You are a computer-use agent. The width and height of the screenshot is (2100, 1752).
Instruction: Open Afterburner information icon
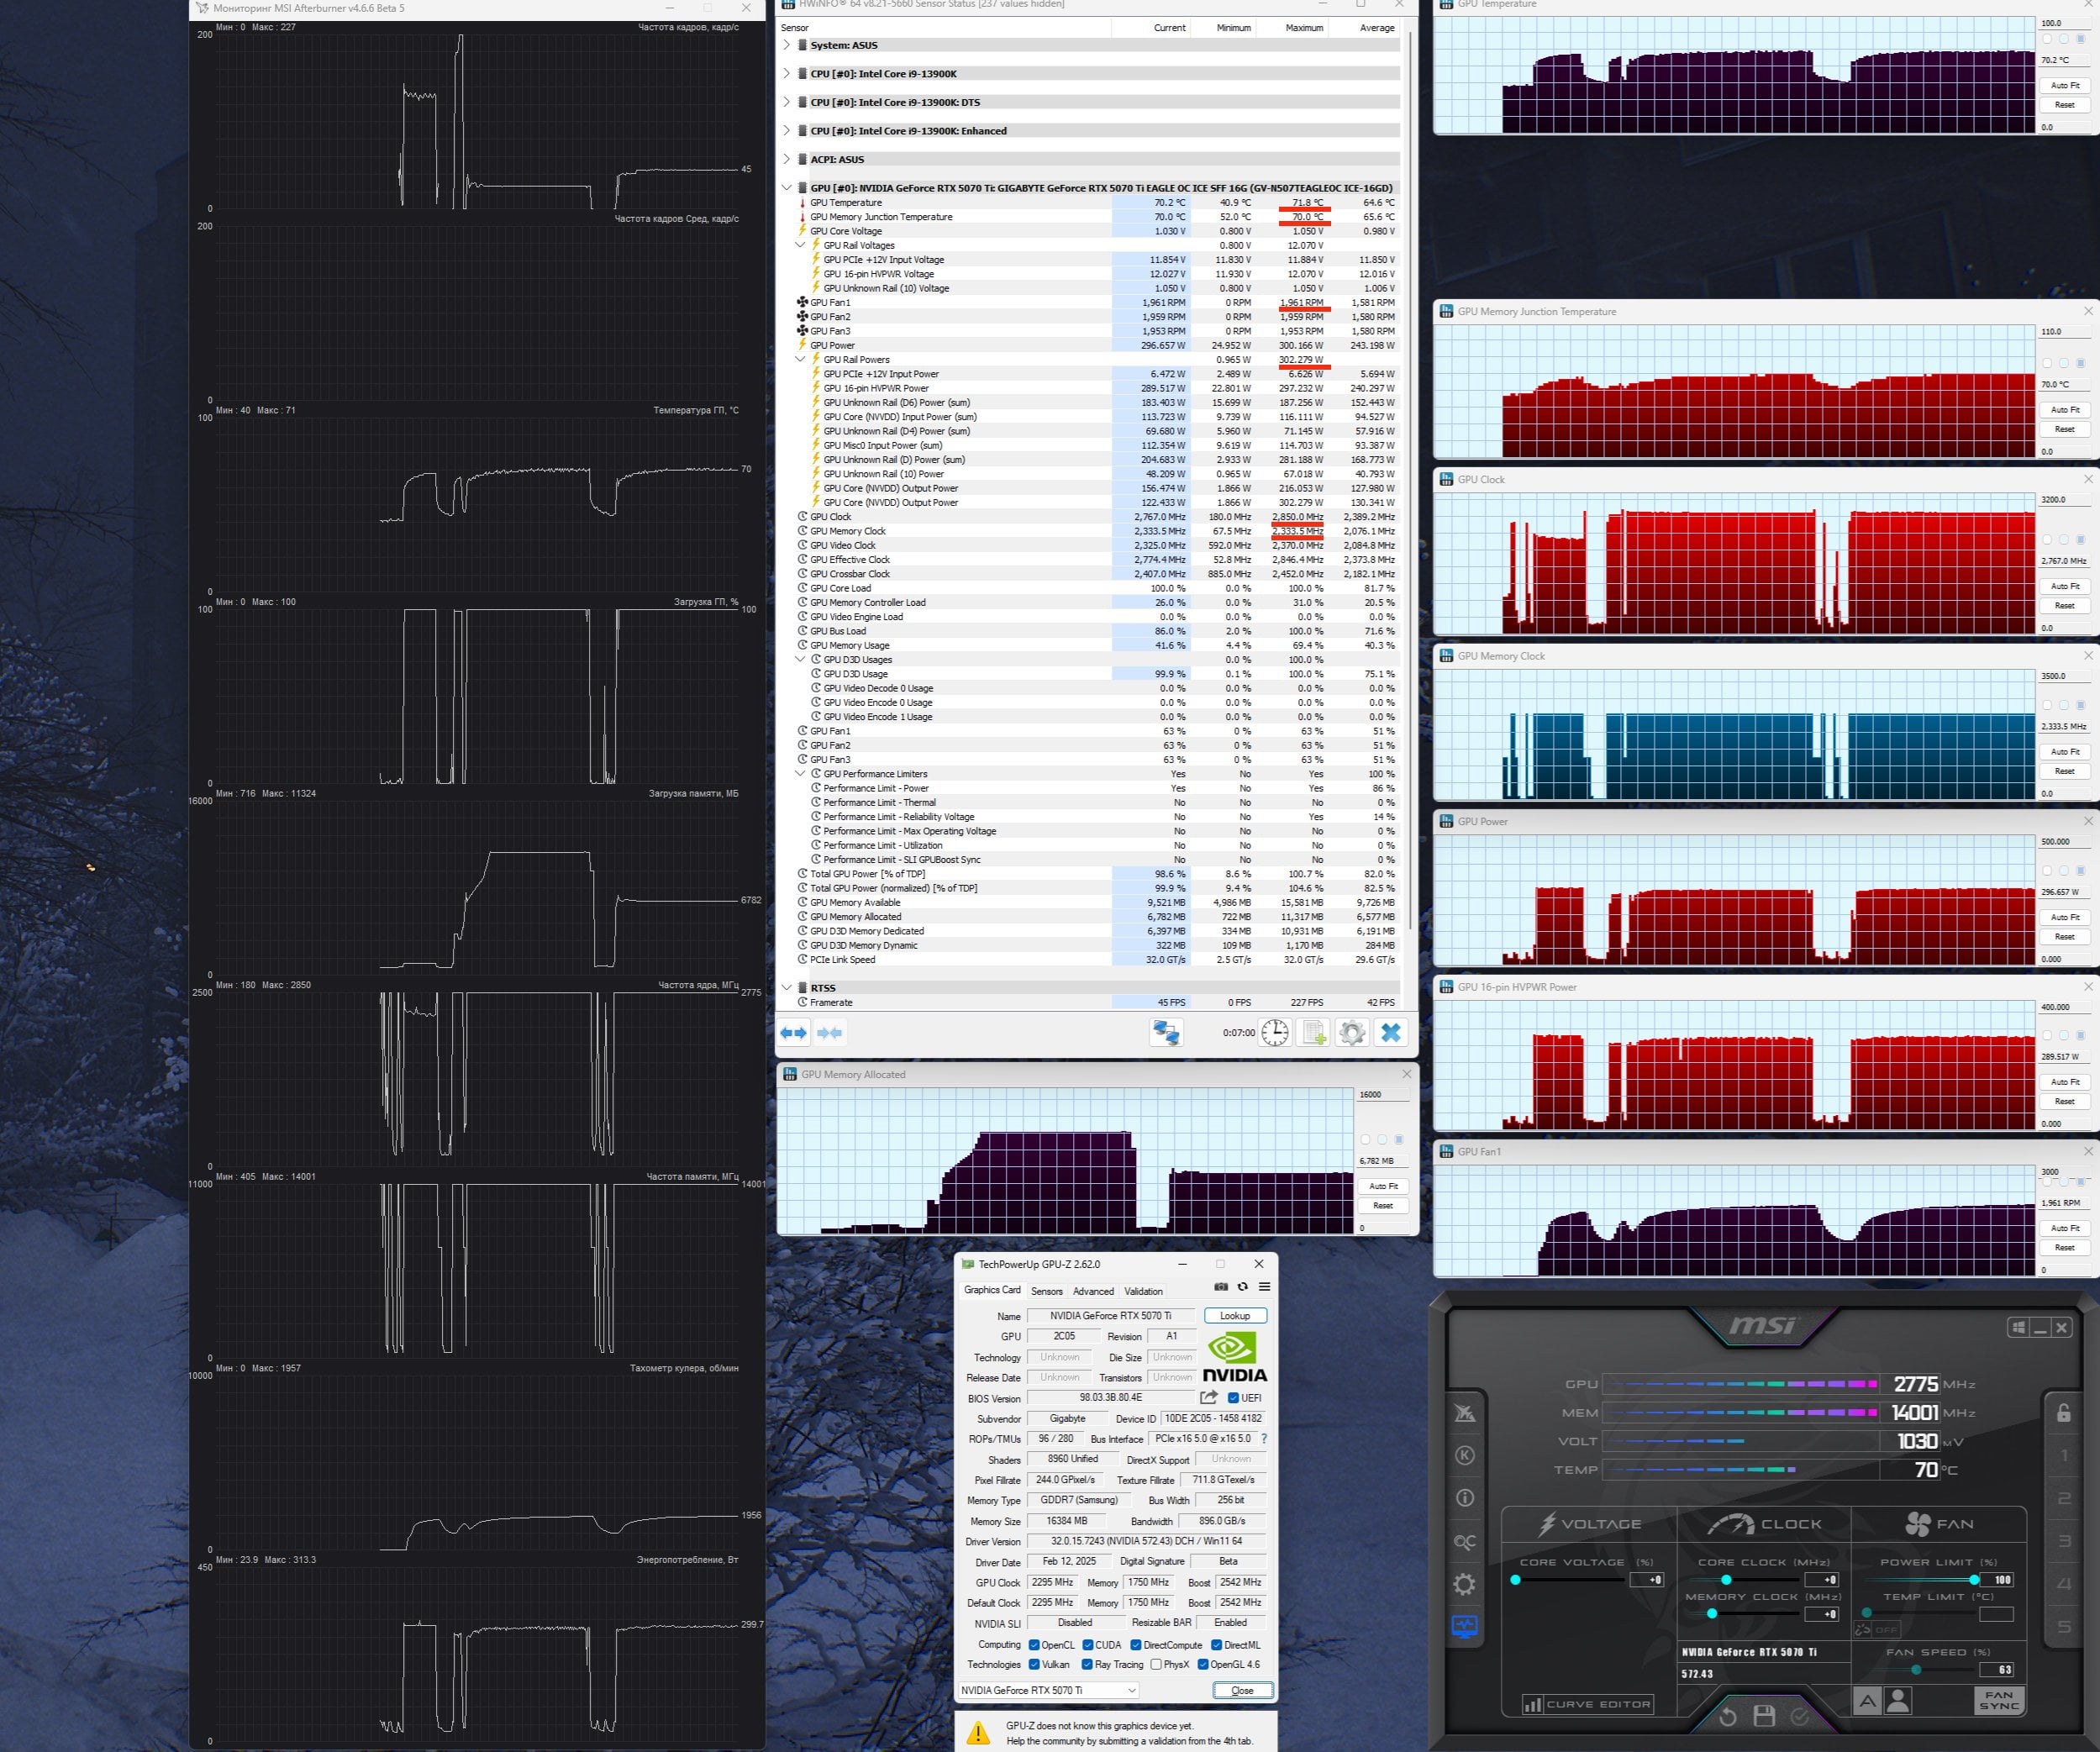click(x=1465, y=1498)
